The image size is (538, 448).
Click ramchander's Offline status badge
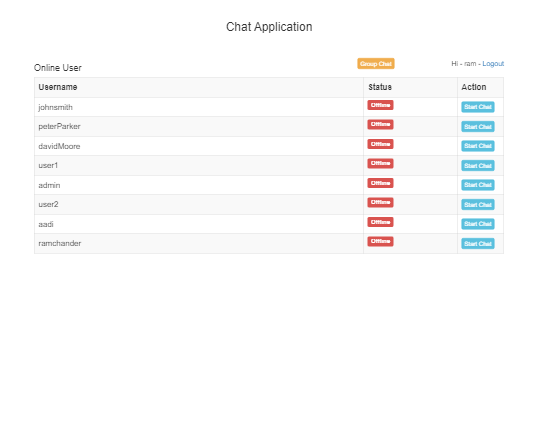coord(380,241)
